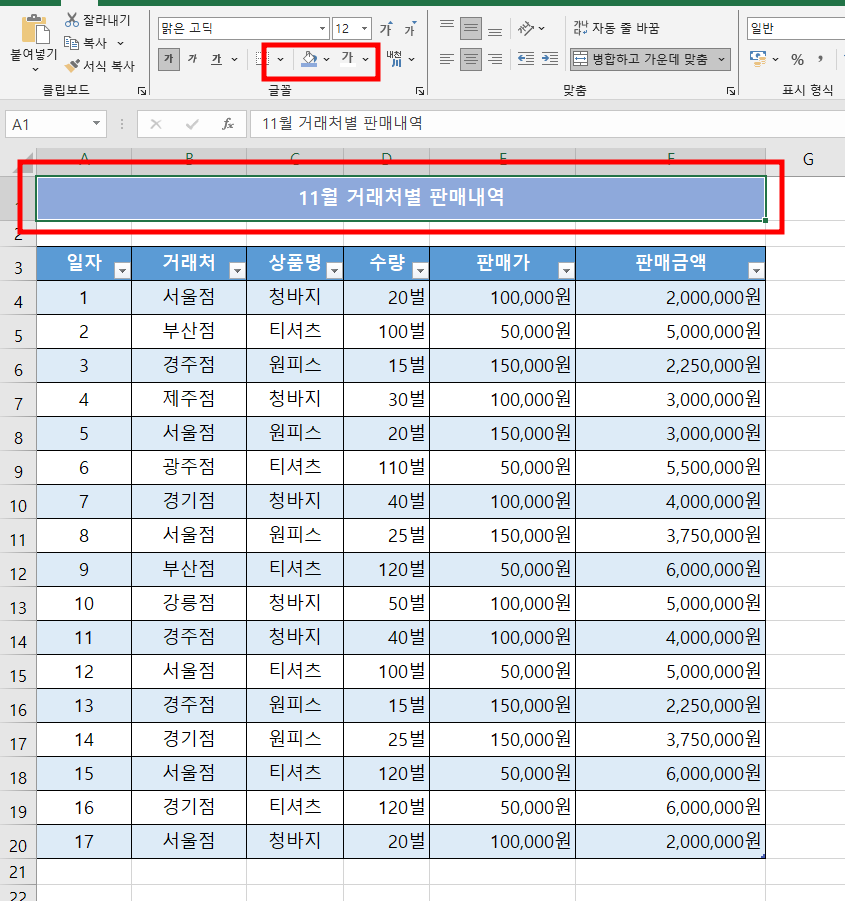Select cell with 110벌

[387, 467]
